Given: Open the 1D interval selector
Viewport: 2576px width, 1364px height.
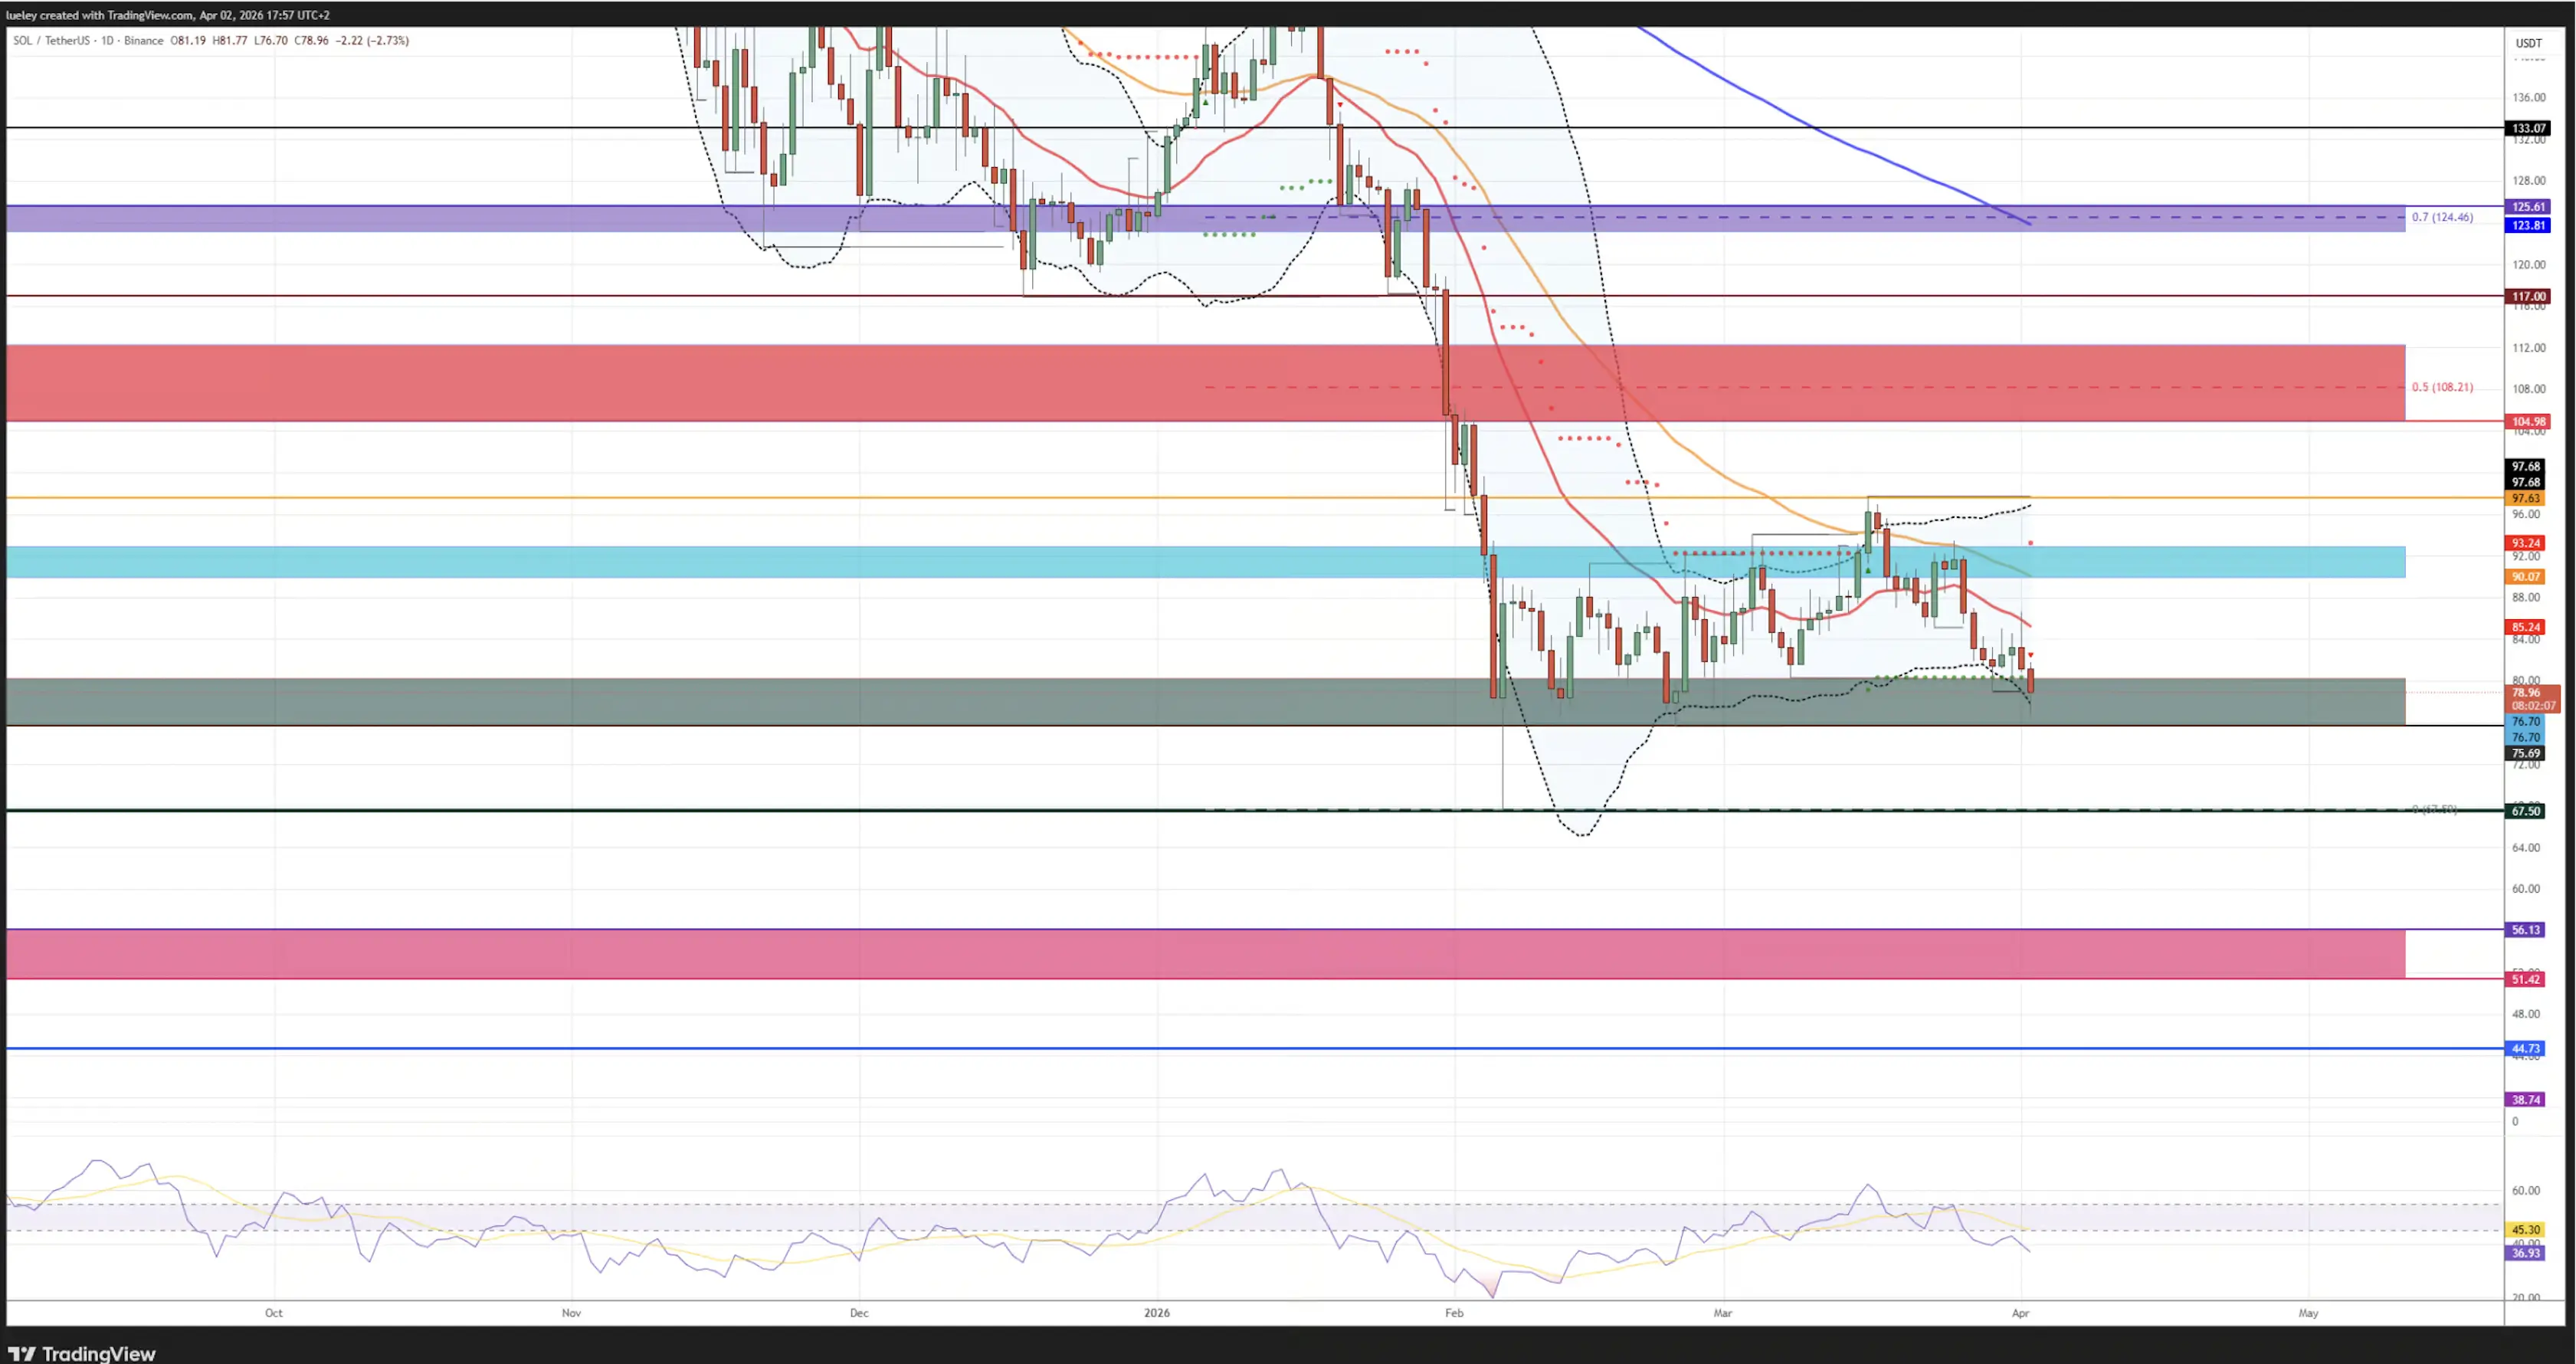Looking at the screenshot, I should click(x=107, y=41).
